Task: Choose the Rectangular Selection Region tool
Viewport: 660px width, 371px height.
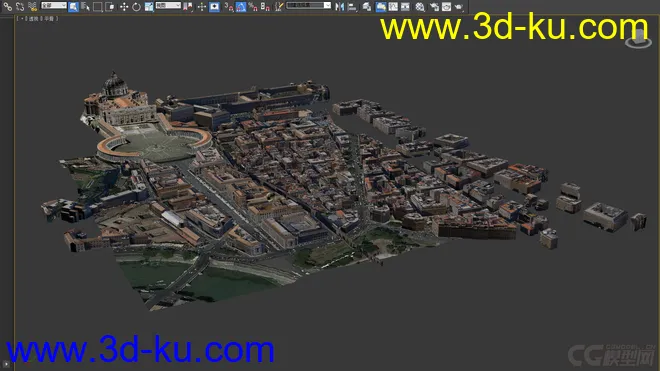Action: tap(98, 7)
